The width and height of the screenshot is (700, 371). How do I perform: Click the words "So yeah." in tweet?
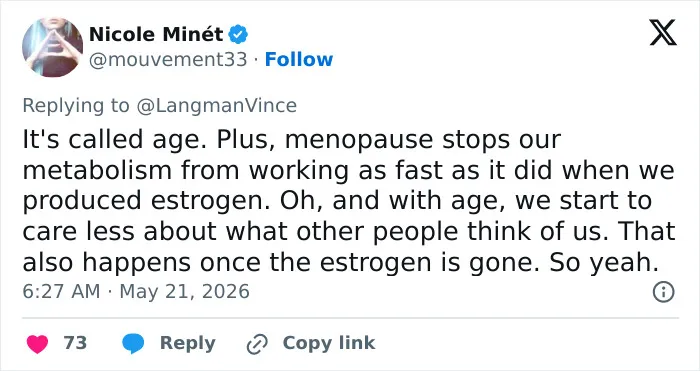604,263
